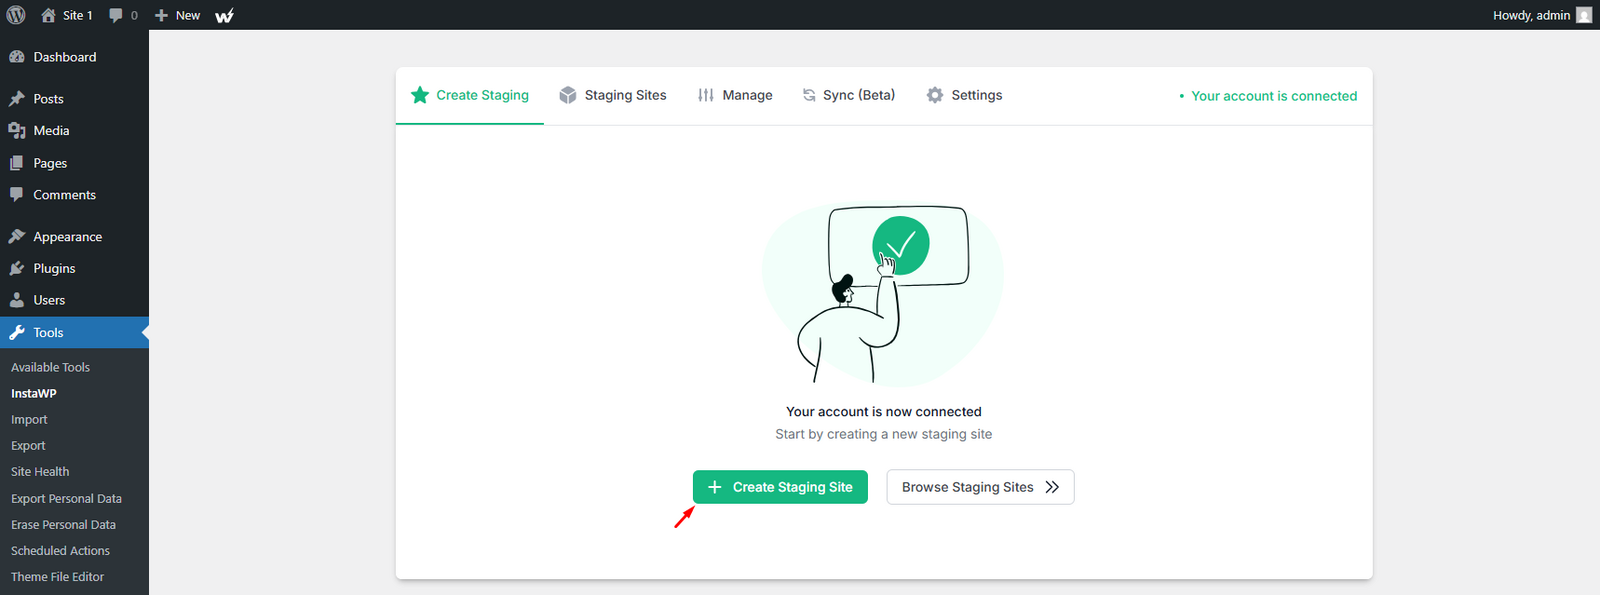Image resolution: width=1600 pixels, height=595 pixels.
Task: Open the Import submenu item
Action: pyautogui.click(x=29, y=420)
